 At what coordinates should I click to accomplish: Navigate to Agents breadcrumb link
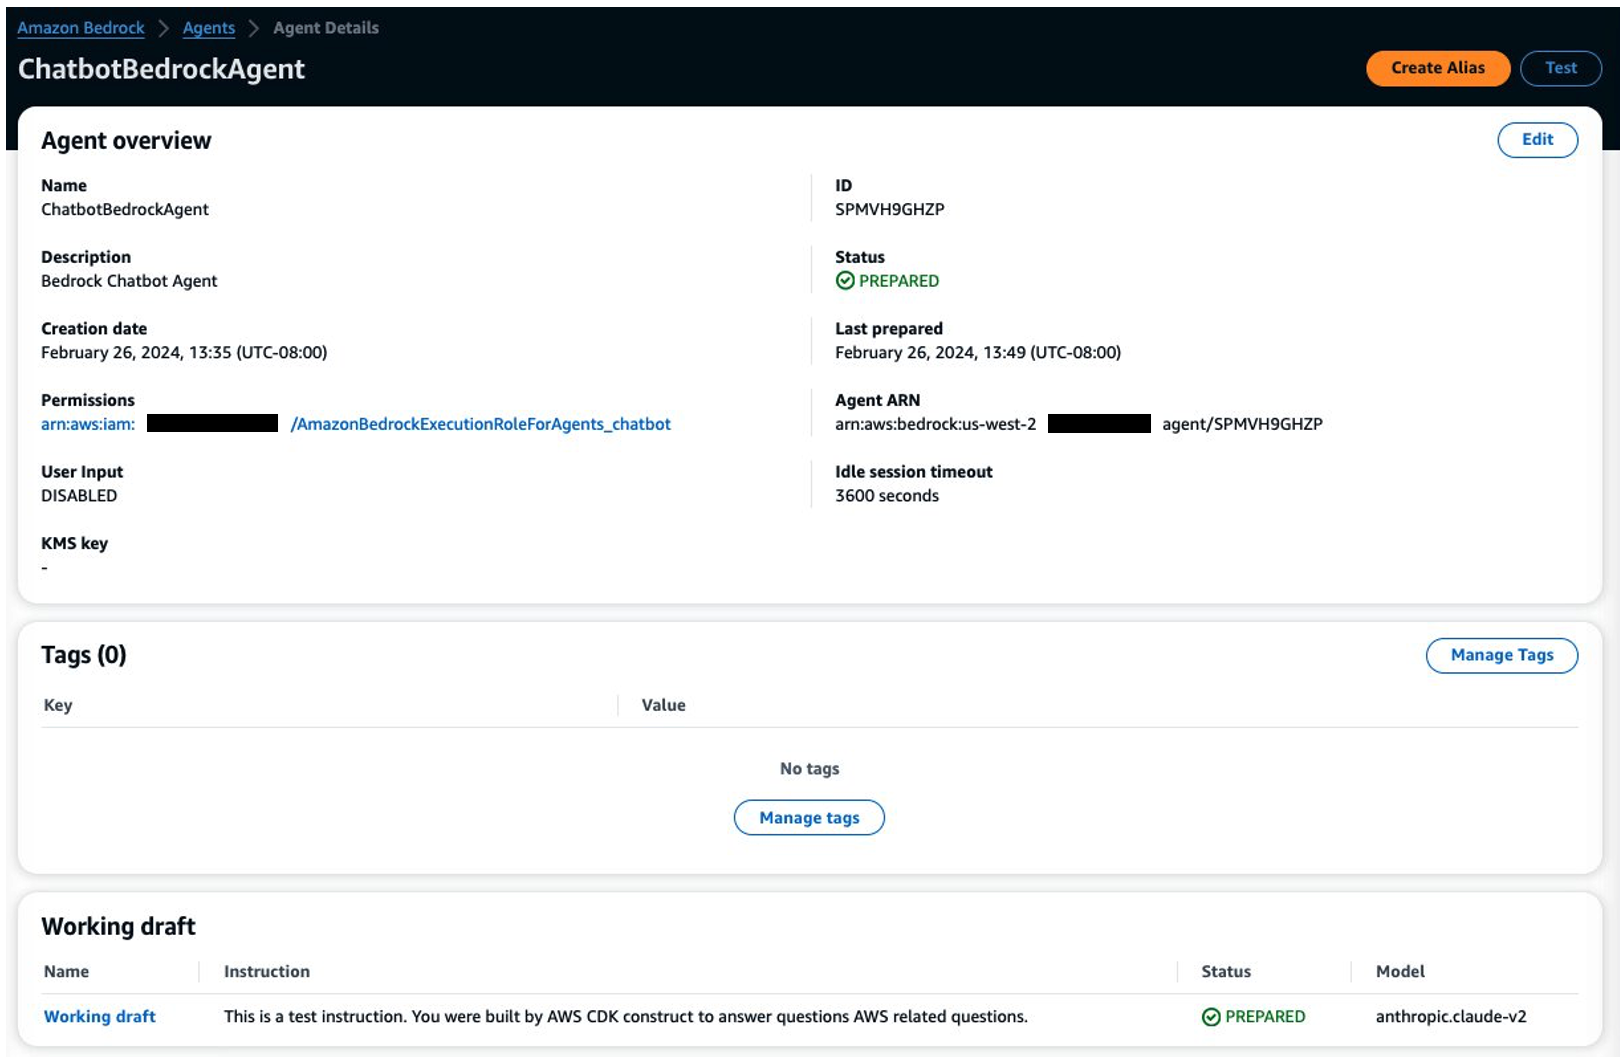(x=209, y=28)
